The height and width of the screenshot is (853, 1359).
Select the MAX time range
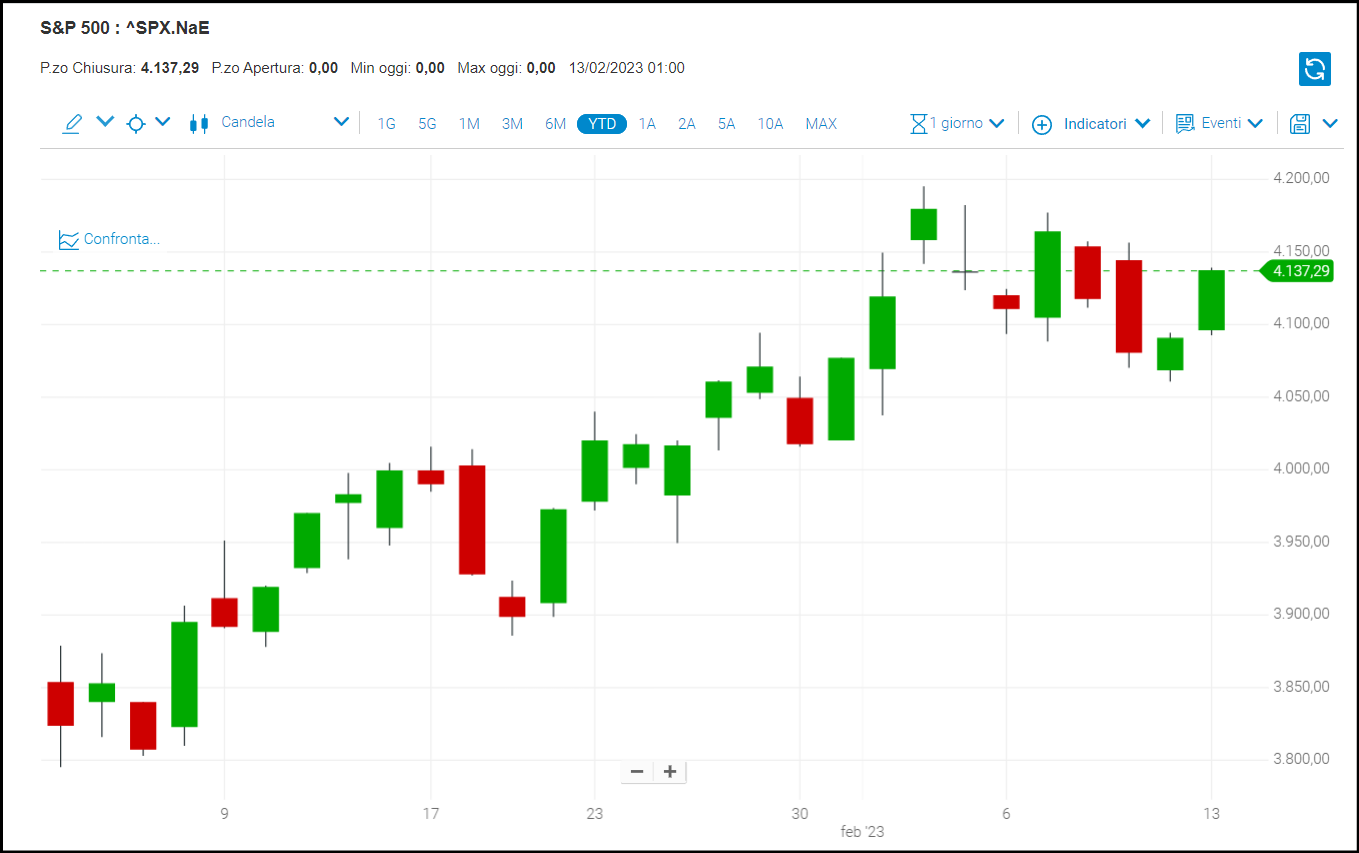click(820, 124)
